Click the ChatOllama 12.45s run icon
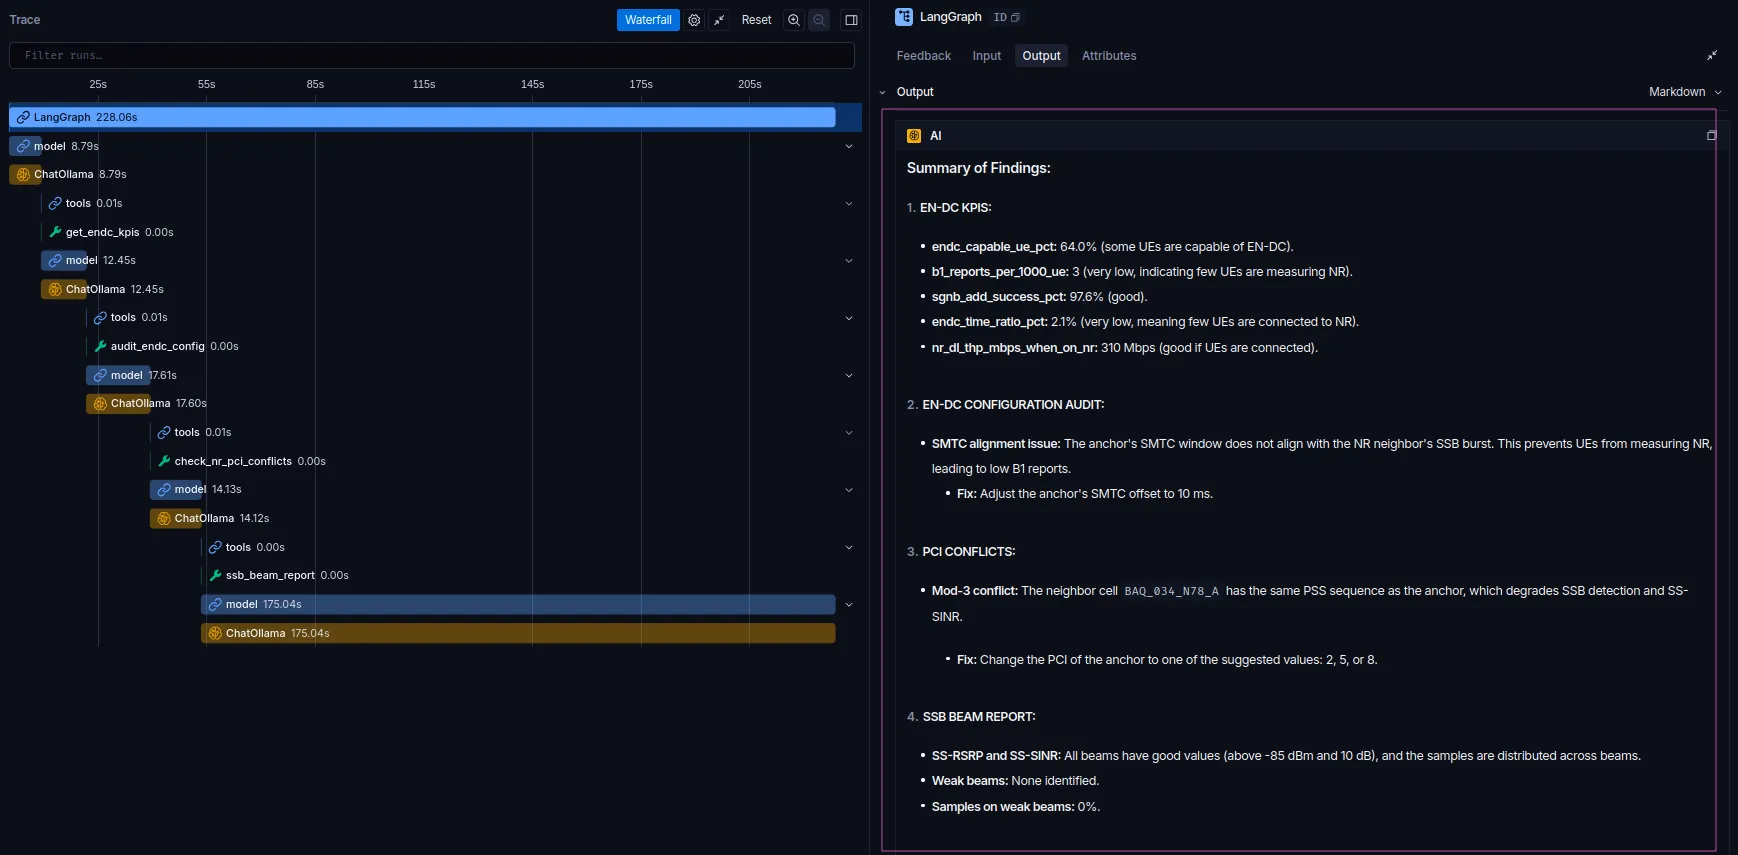Viewport: 1738px width, 855px height. pos(55,289)
